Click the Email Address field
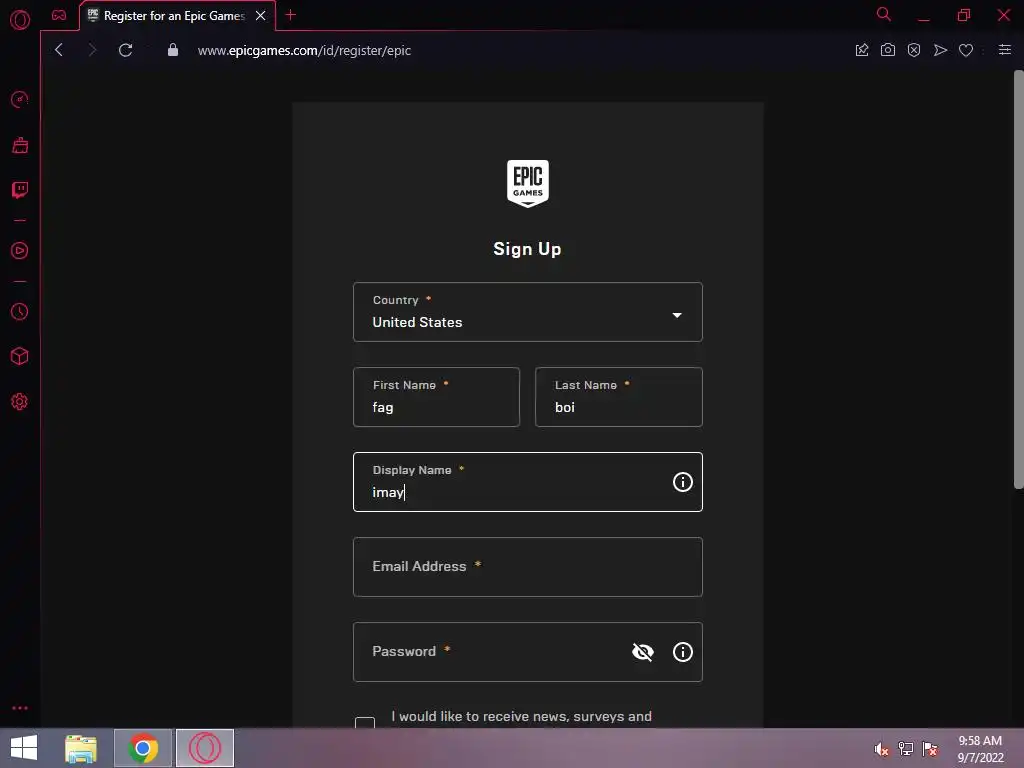 [528, 567]
